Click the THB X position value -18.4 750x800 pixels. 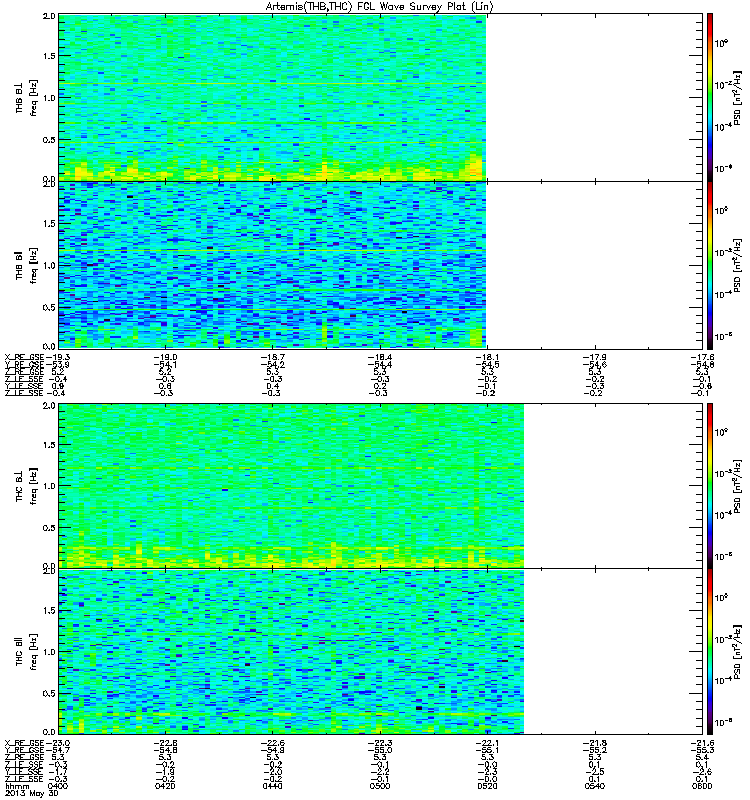coord(381,357)
